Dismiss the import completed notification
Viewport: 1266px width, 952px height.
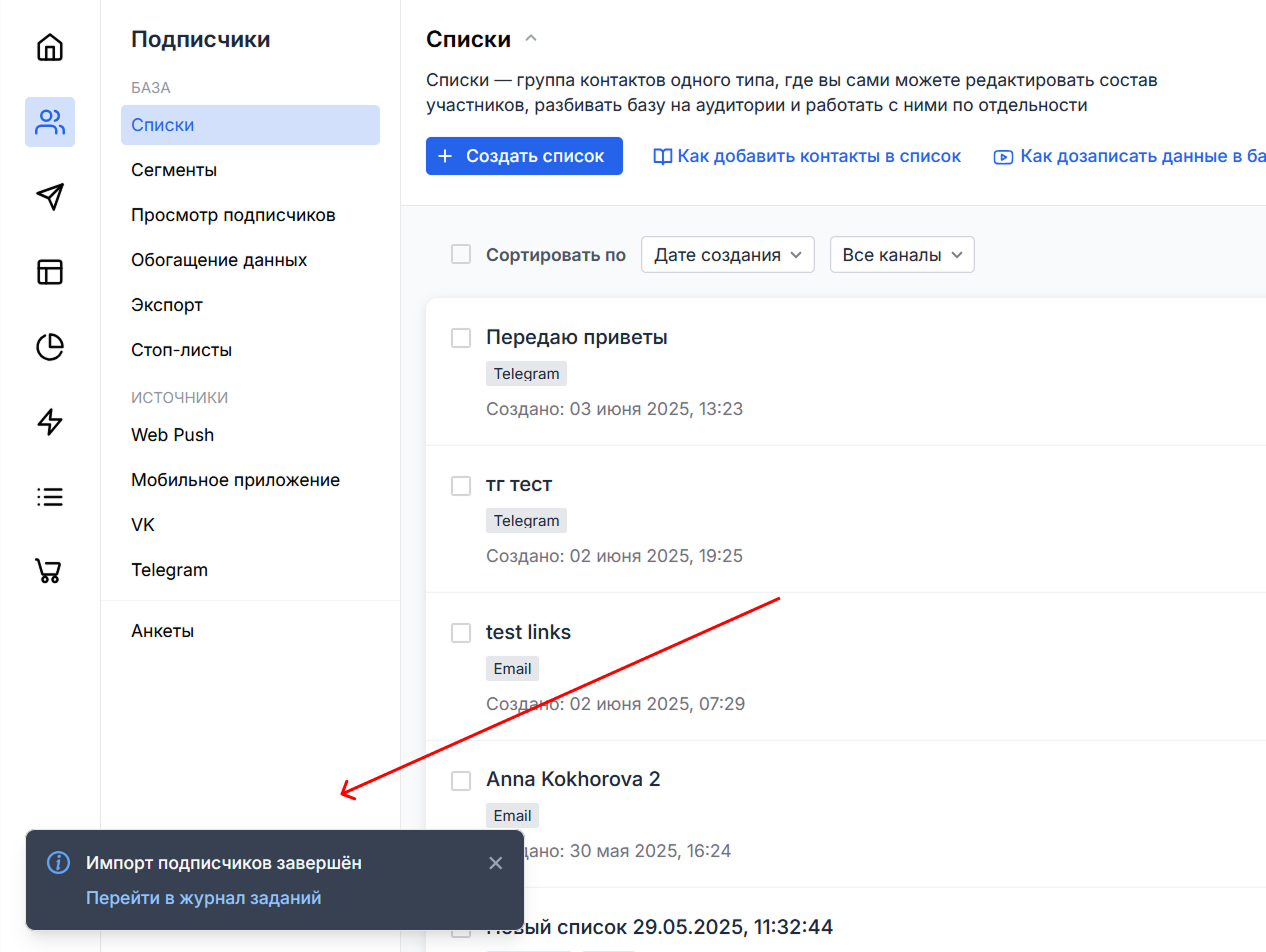point(495,862)
